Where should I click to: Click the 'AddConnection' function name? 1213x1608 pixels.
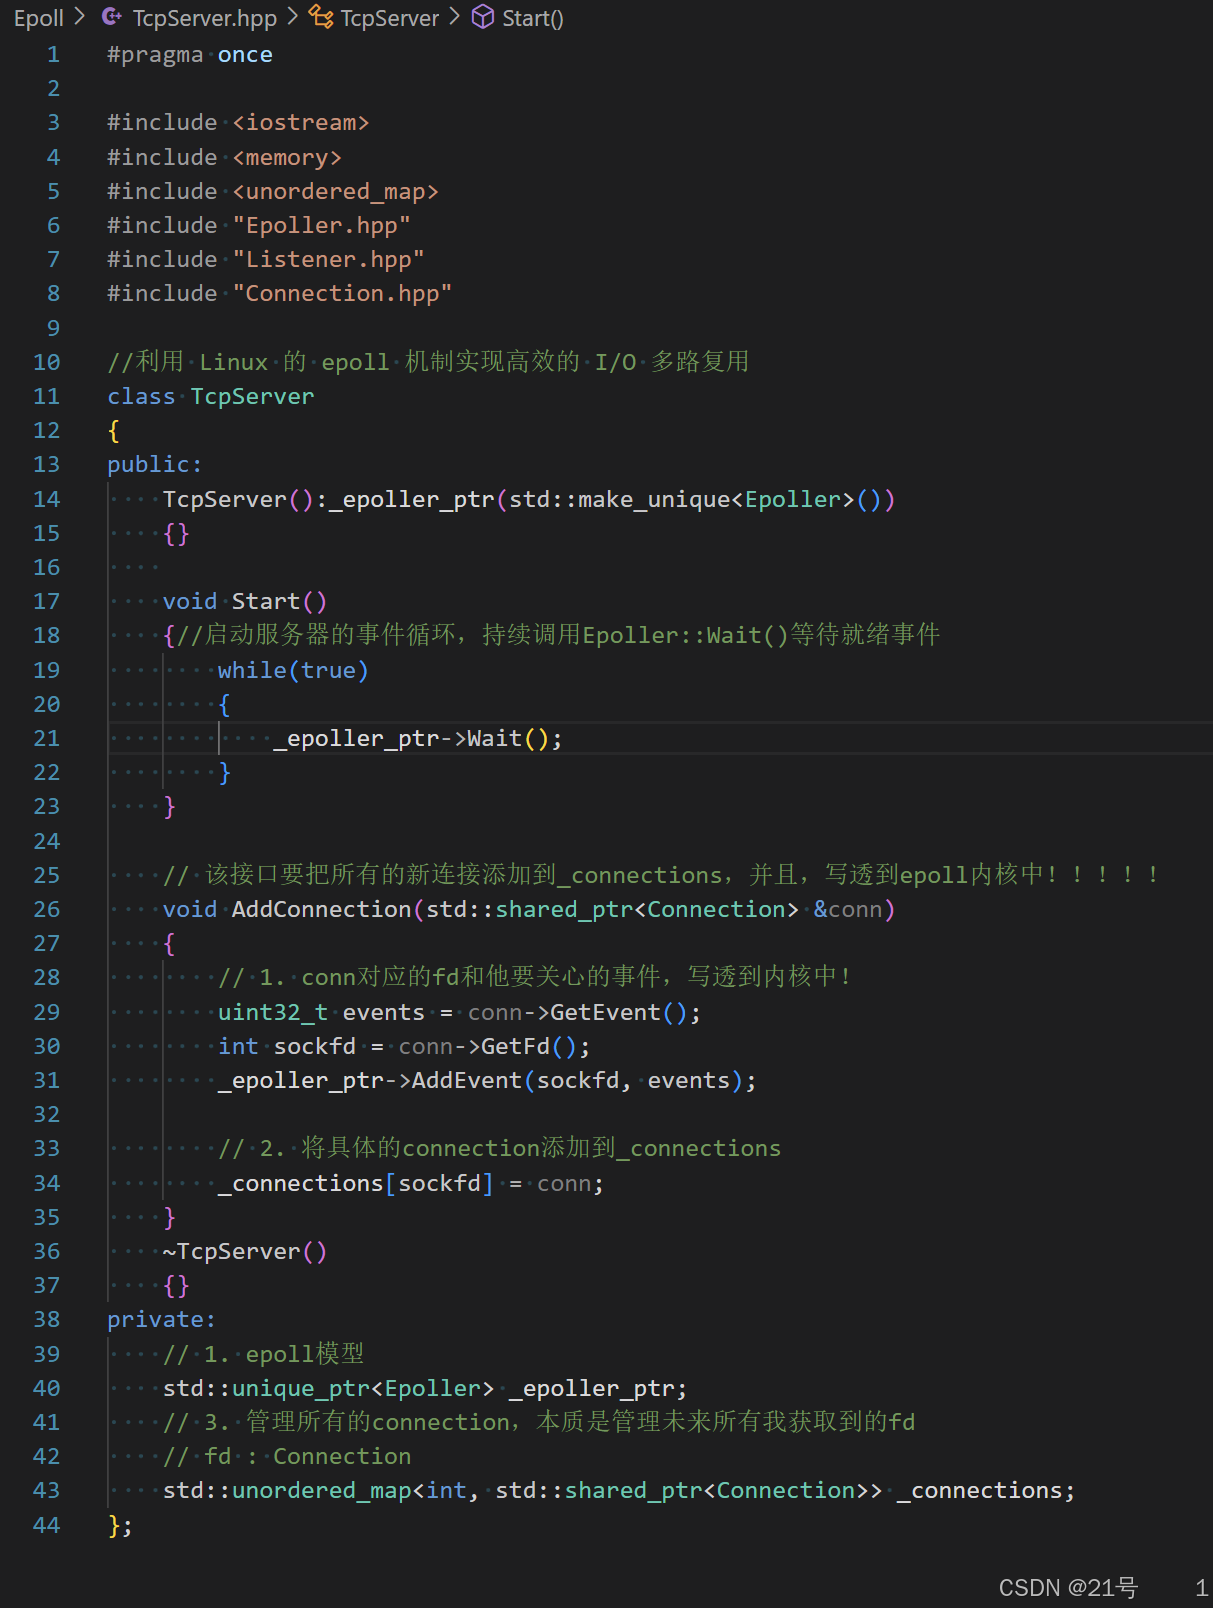pyautogui.click(x=321, y=909)
